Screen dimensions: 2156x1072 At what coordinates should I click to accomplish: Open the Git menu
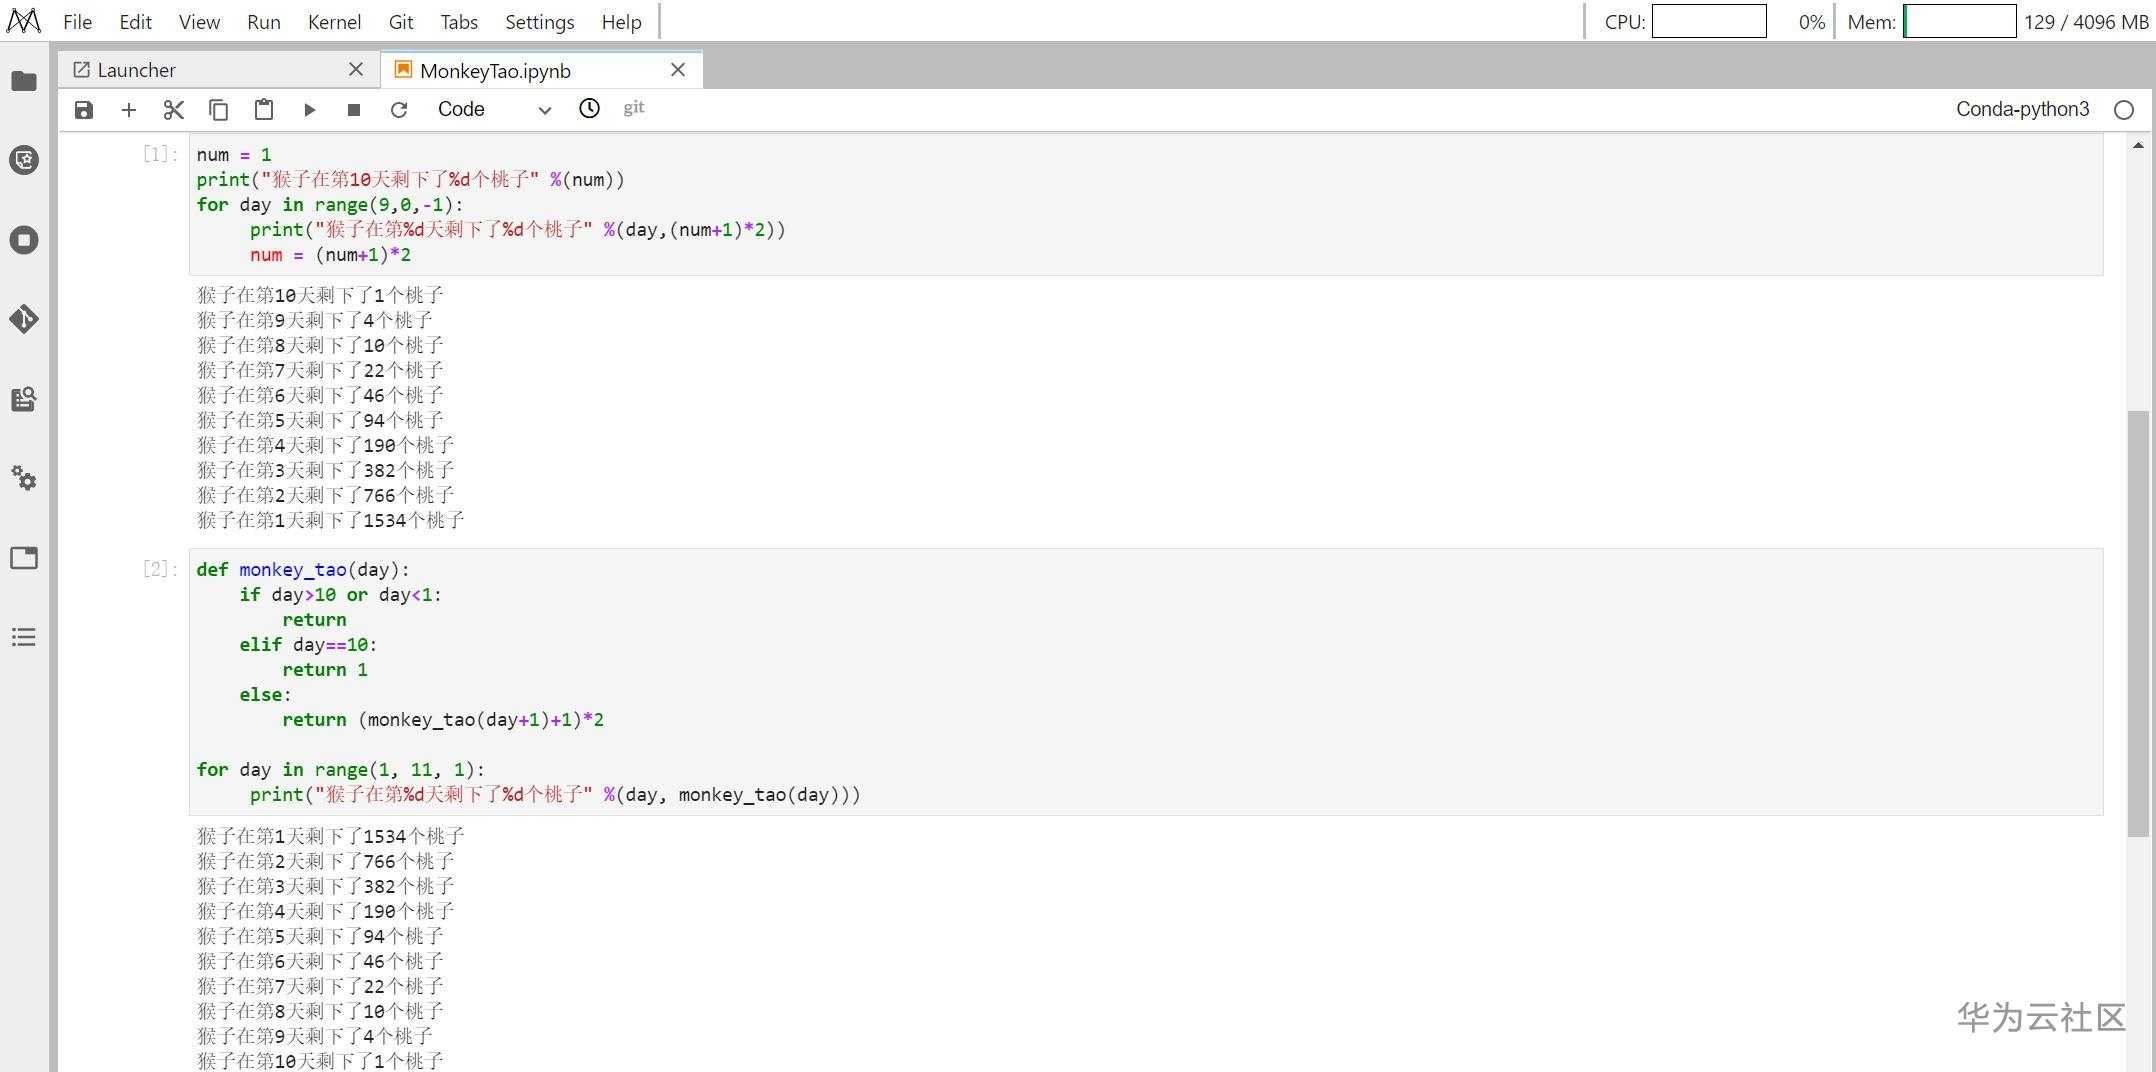[401, 22]
